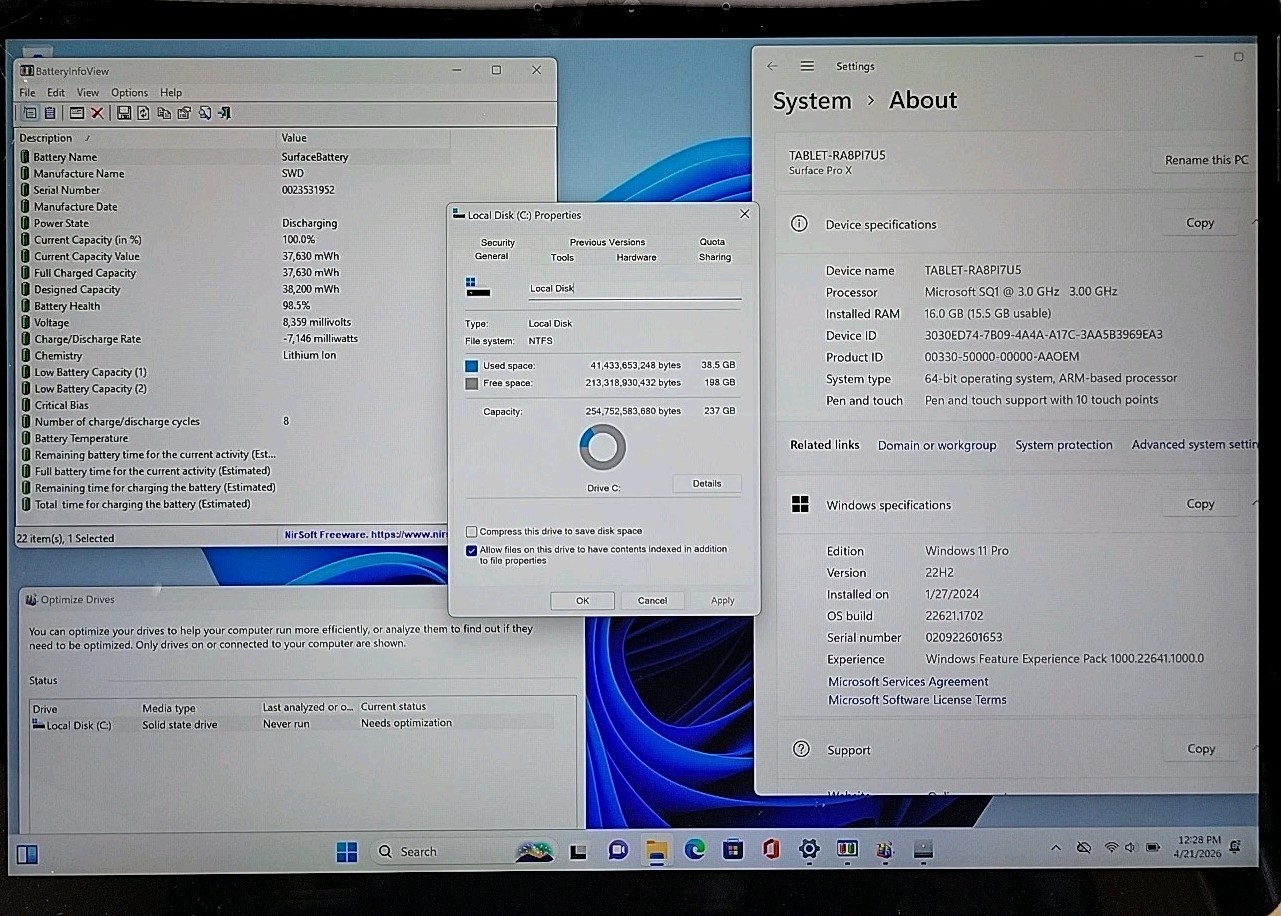Click the Find toolbar icon in BatteryInfoView
Screen dimensions: 1281x916
click(205, 113)
